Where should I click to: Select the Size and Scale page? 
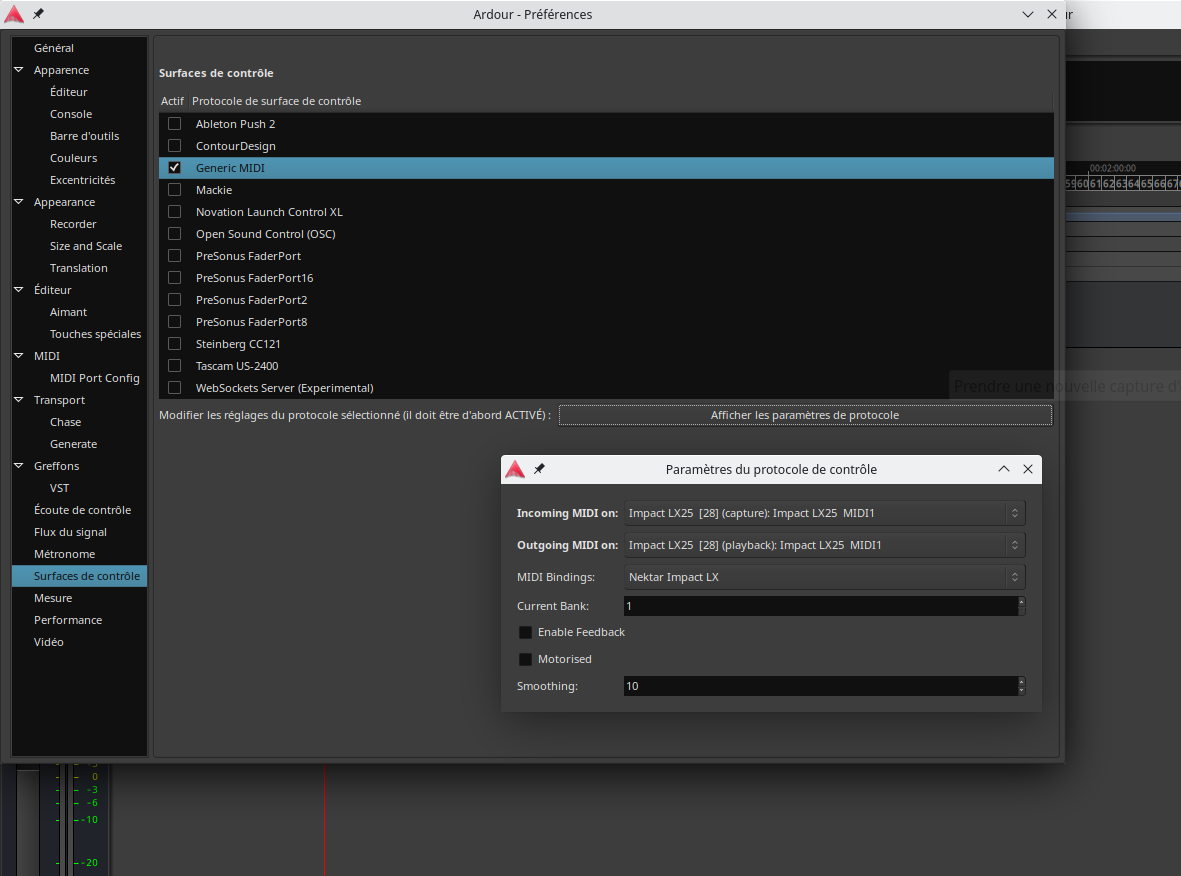(85, 246)
